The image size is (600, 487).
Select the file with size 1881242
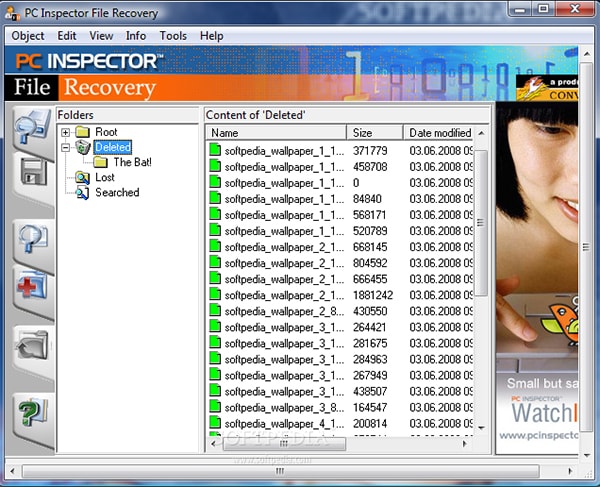(x=341, y=295)
